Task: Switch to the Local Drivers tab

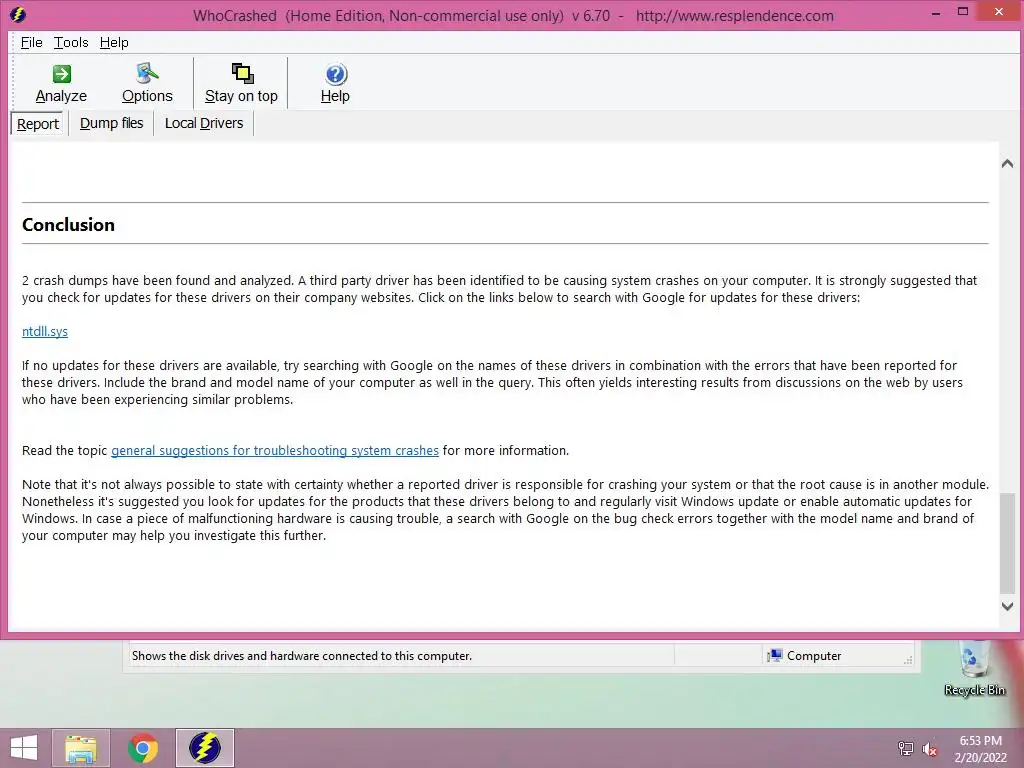Action: tap(204, 123)
